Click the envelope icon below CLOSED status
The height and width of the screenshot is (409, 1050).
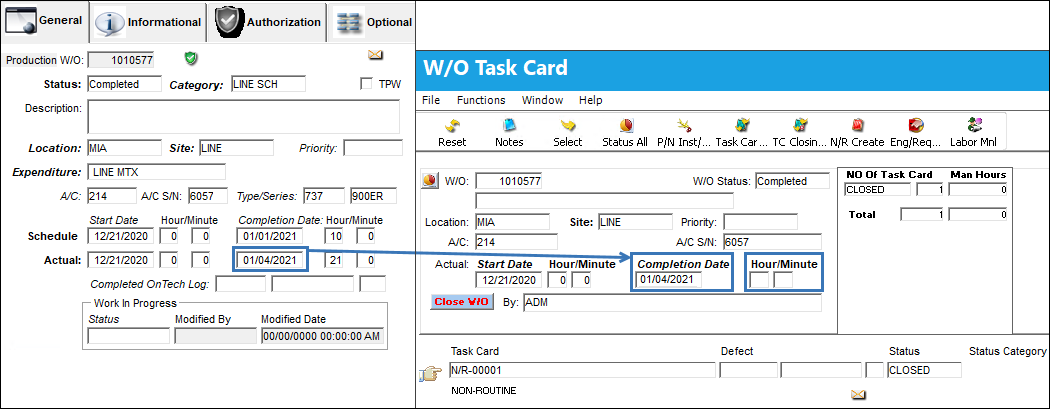[858, 395]
